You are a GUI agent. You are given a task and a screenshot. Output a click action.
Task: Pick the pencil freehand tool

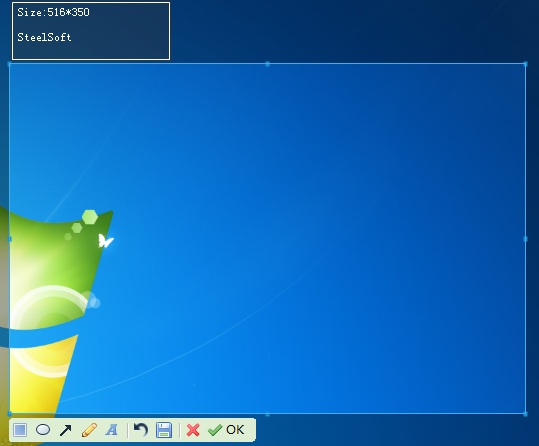coord(89,430)
